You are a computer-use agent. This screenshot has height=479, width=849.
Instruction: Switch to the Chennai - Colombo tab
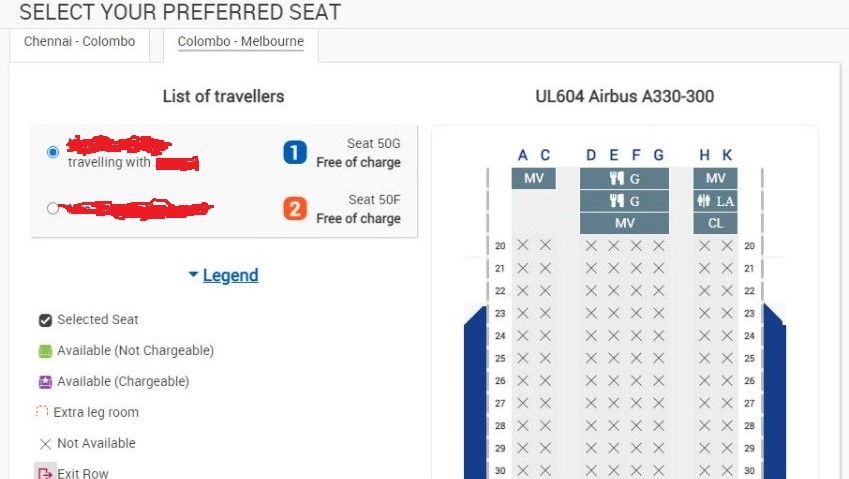(79, 42)
